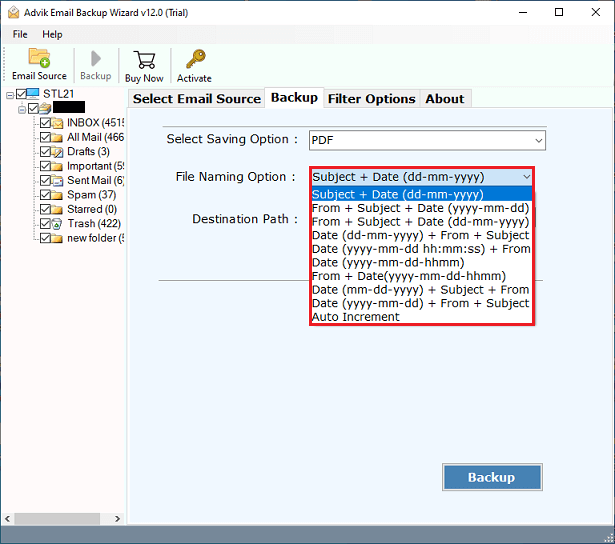This screenshot has height=544, width=615.
Task: Collapse the File Naming Option dropdown
Action: tap(526, 177)
